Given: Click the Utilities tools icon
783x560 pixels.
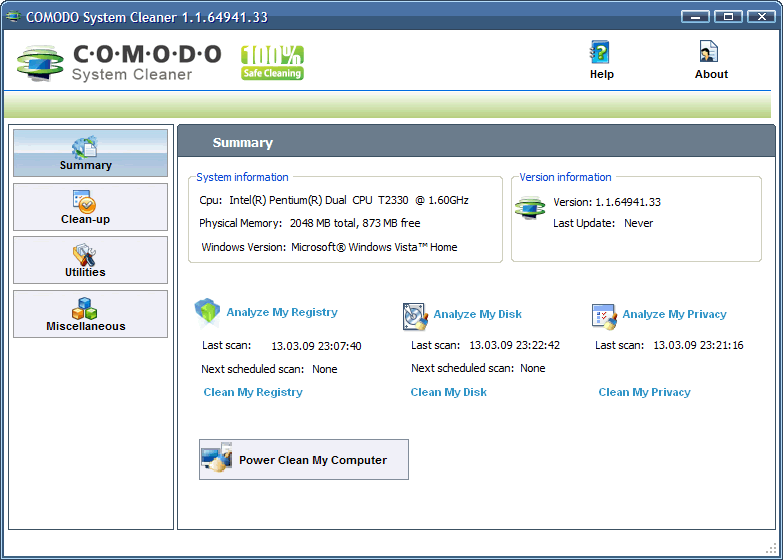Looking at the screenshot, I should (x=84, y=255).
